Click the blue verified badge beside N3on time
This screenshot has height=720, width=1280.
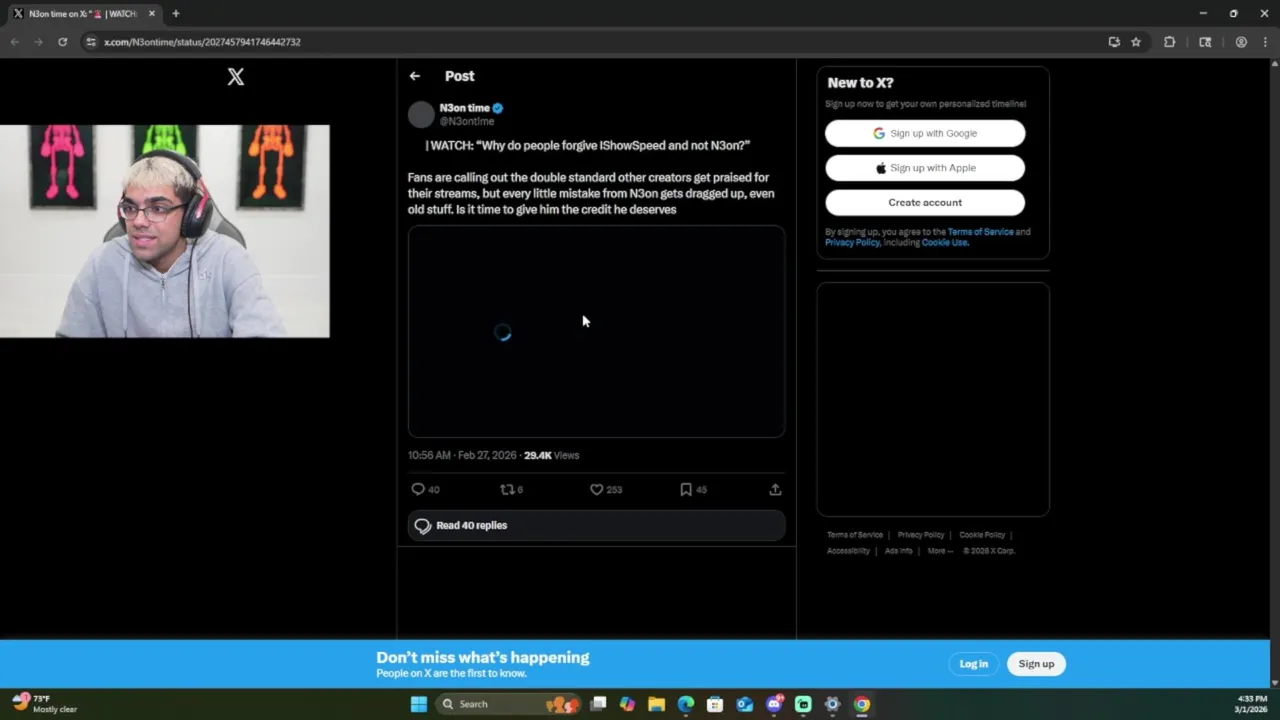coord(497,108)
